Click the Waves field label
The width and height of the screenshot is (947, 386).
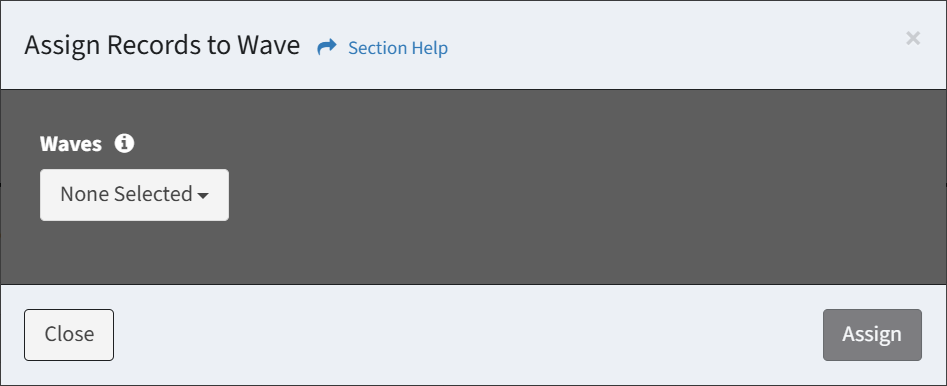pos(71,144)
